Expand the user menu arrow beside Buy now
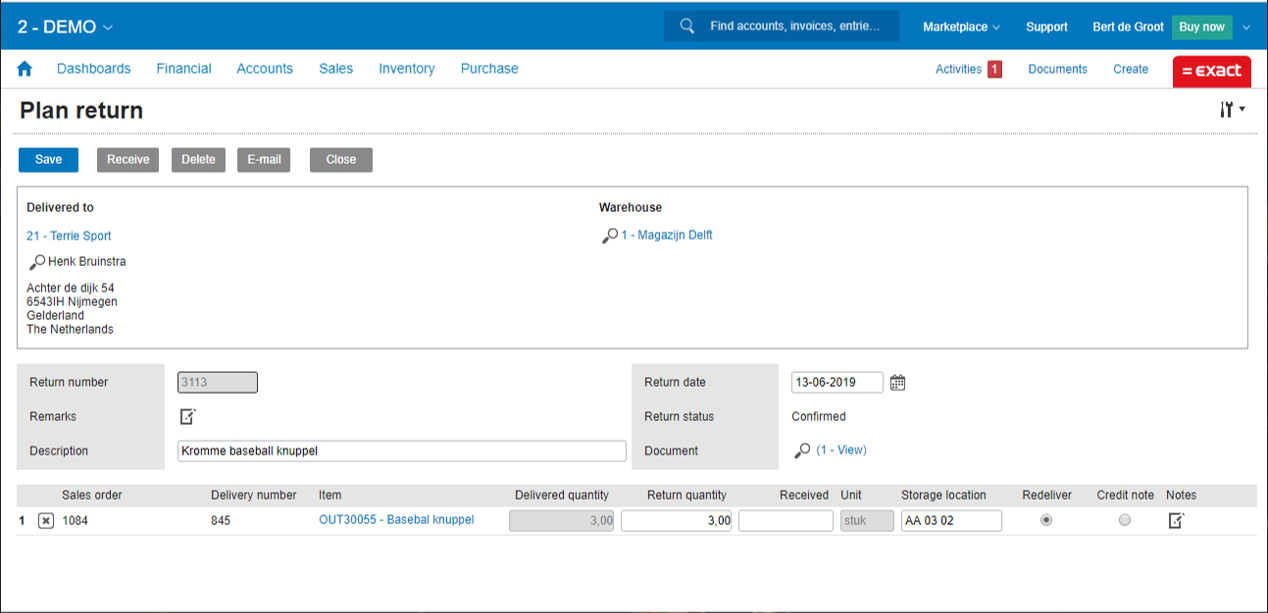Viewport: 1268px width, 613px height. [1246, 27]
